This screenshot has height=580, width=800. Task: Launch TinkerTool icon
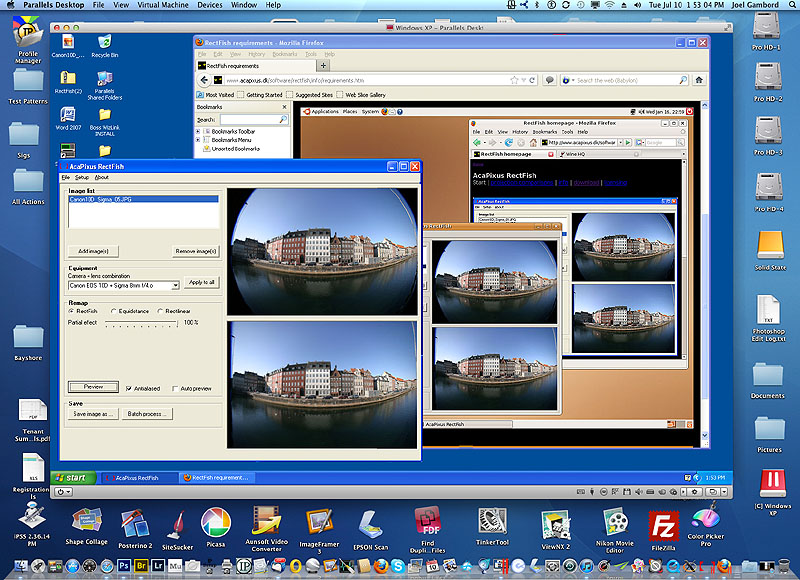492,522
